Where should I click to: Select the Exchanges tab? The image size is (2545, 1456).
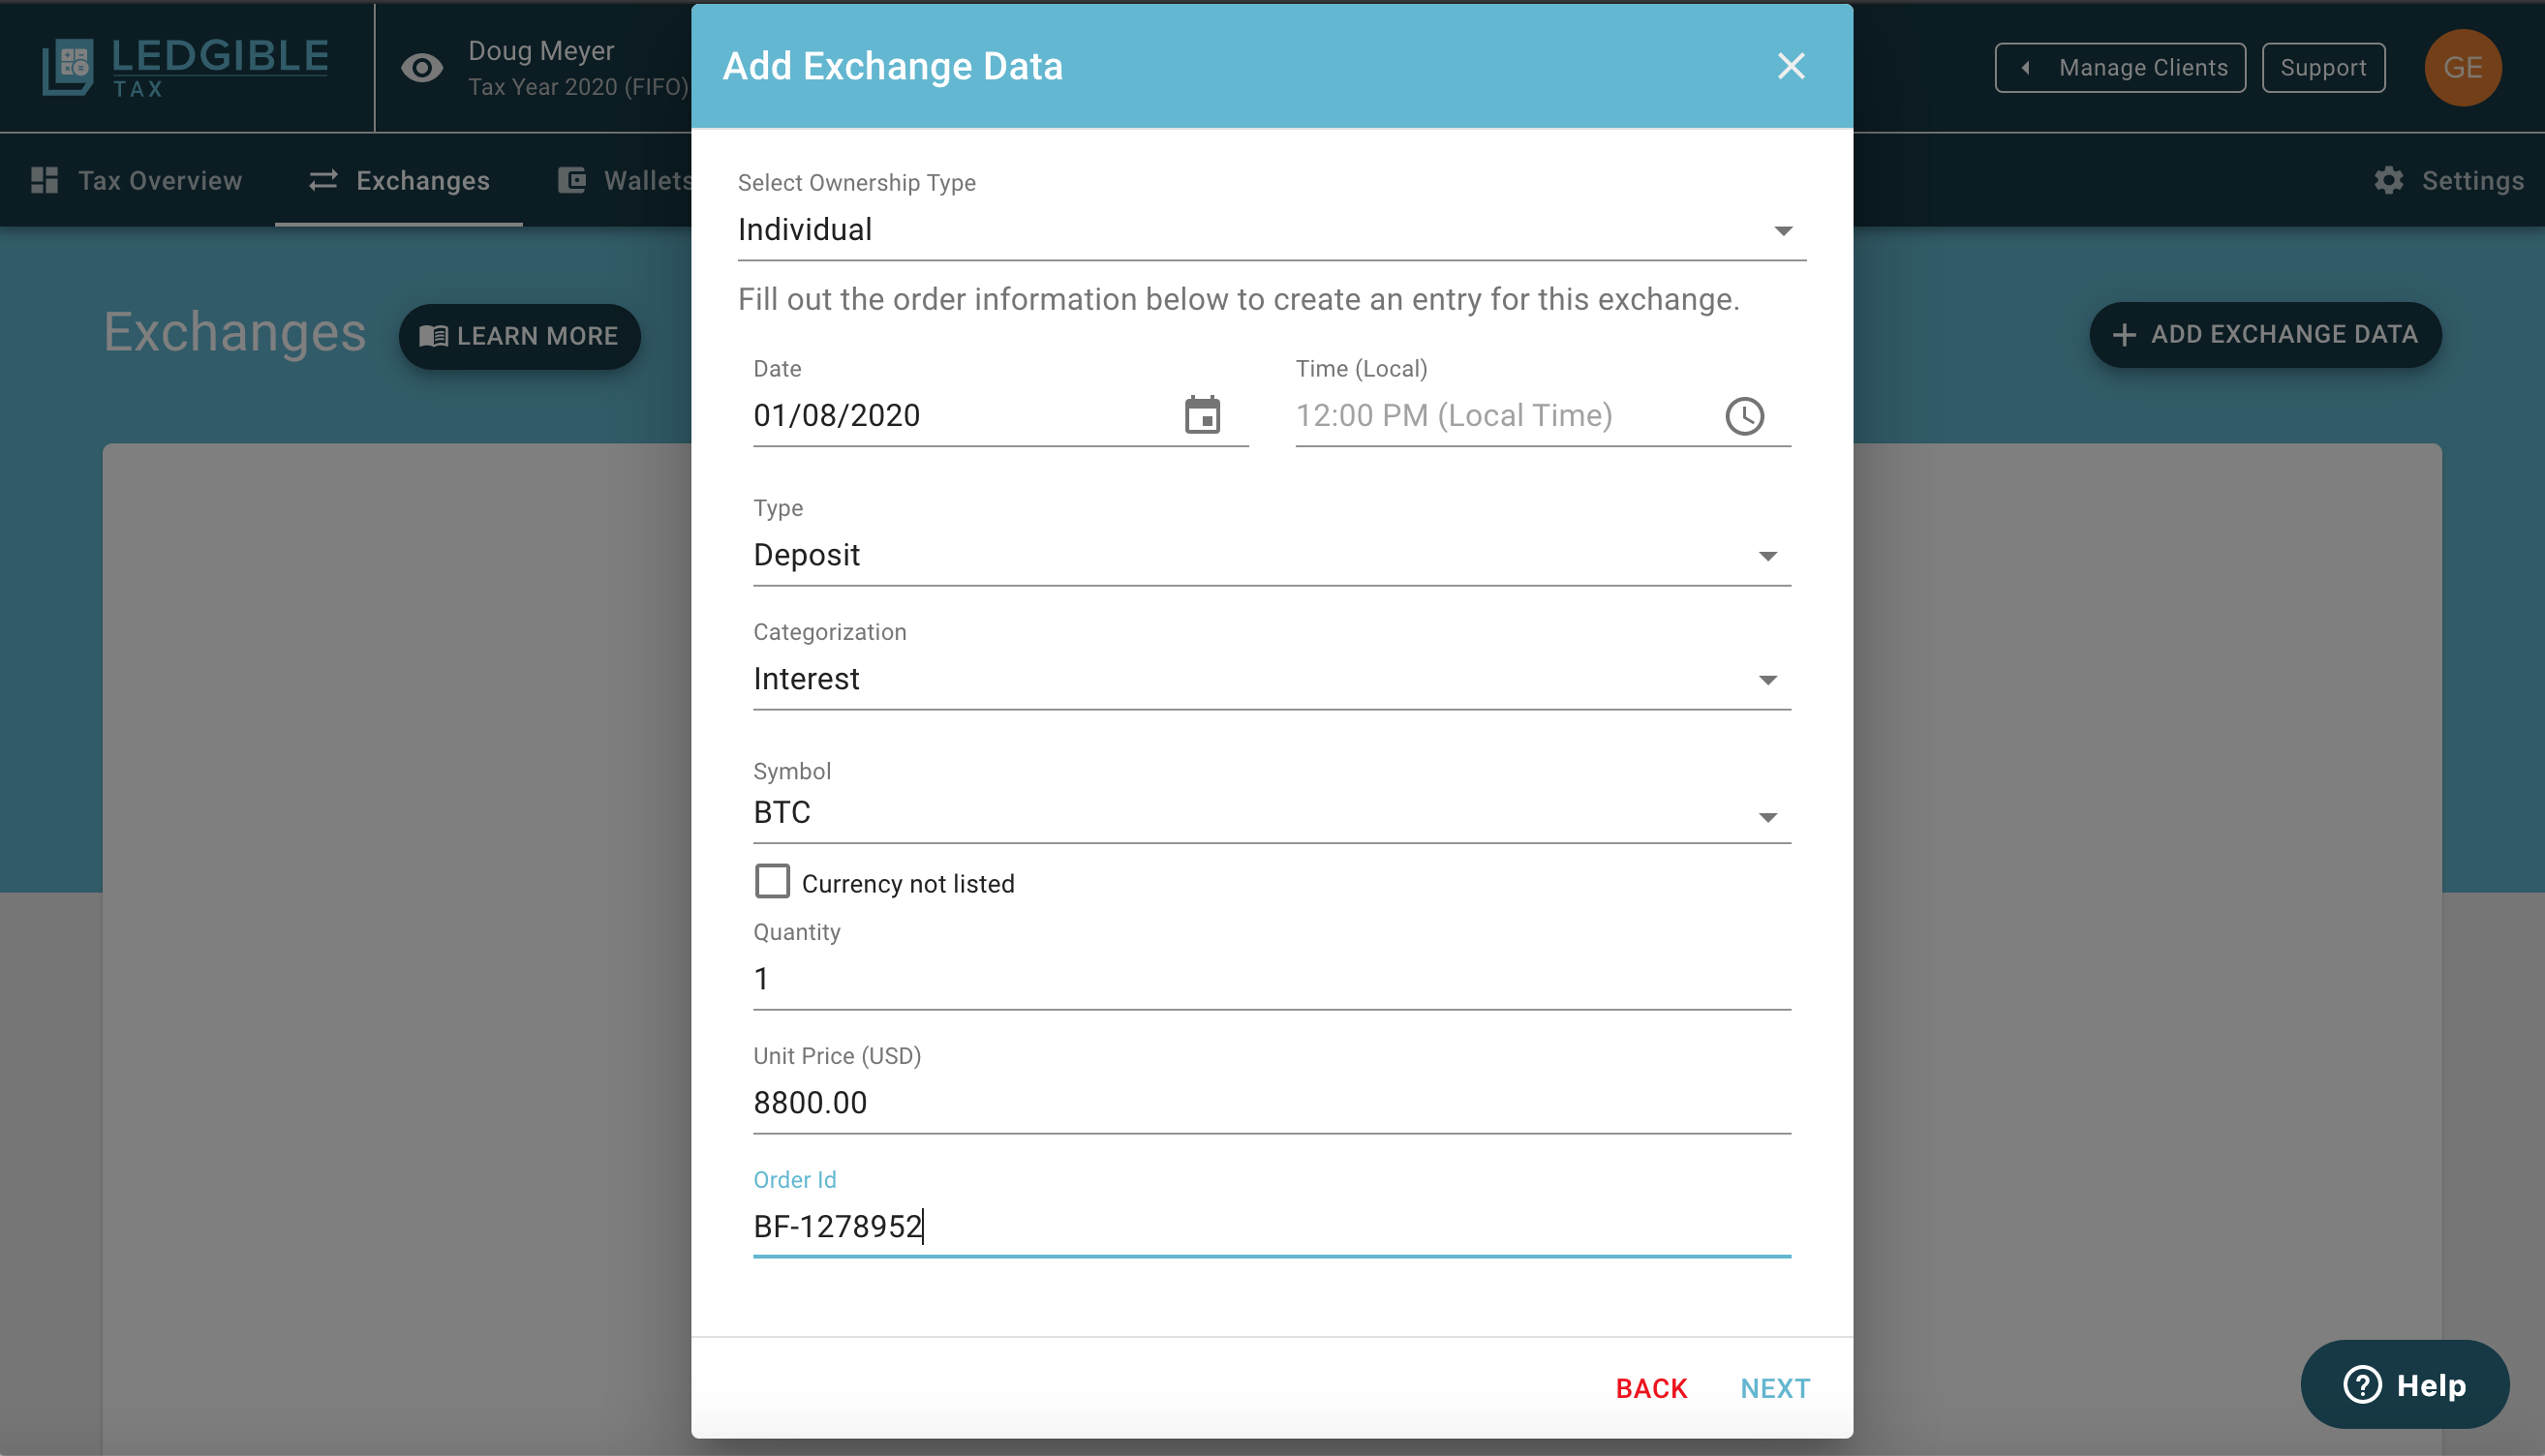tap(399, 181)
